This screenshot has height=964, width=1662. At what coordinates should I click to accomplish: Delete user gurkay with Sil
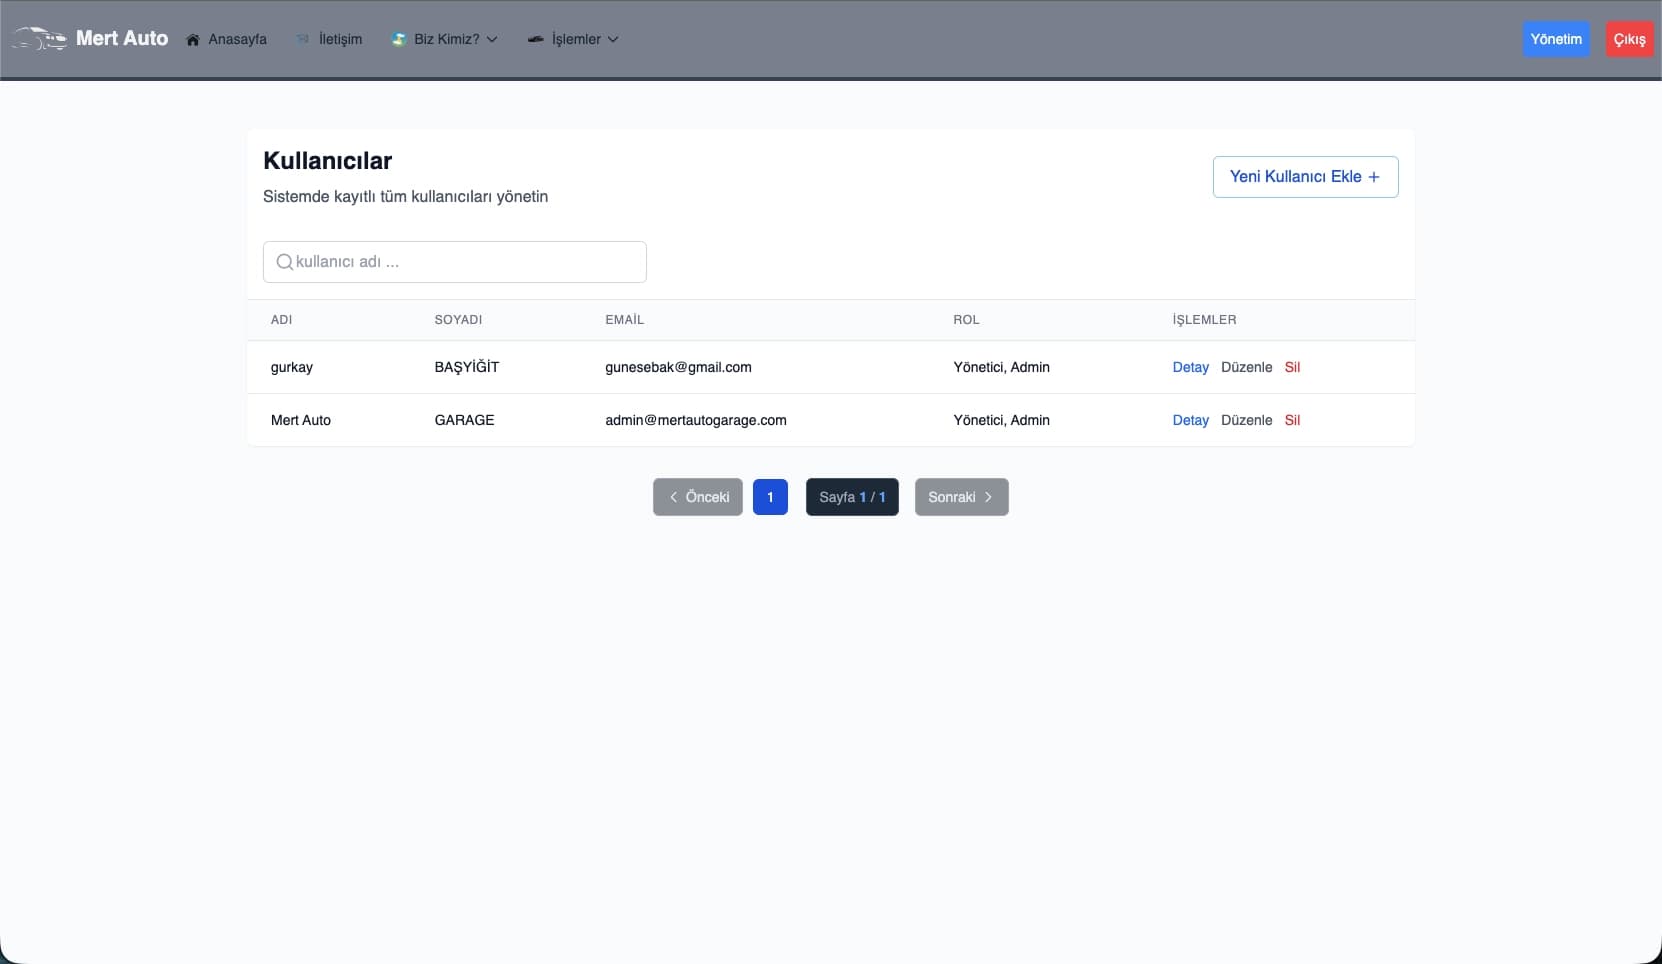pyautogui.click(x=1292, y=367)
